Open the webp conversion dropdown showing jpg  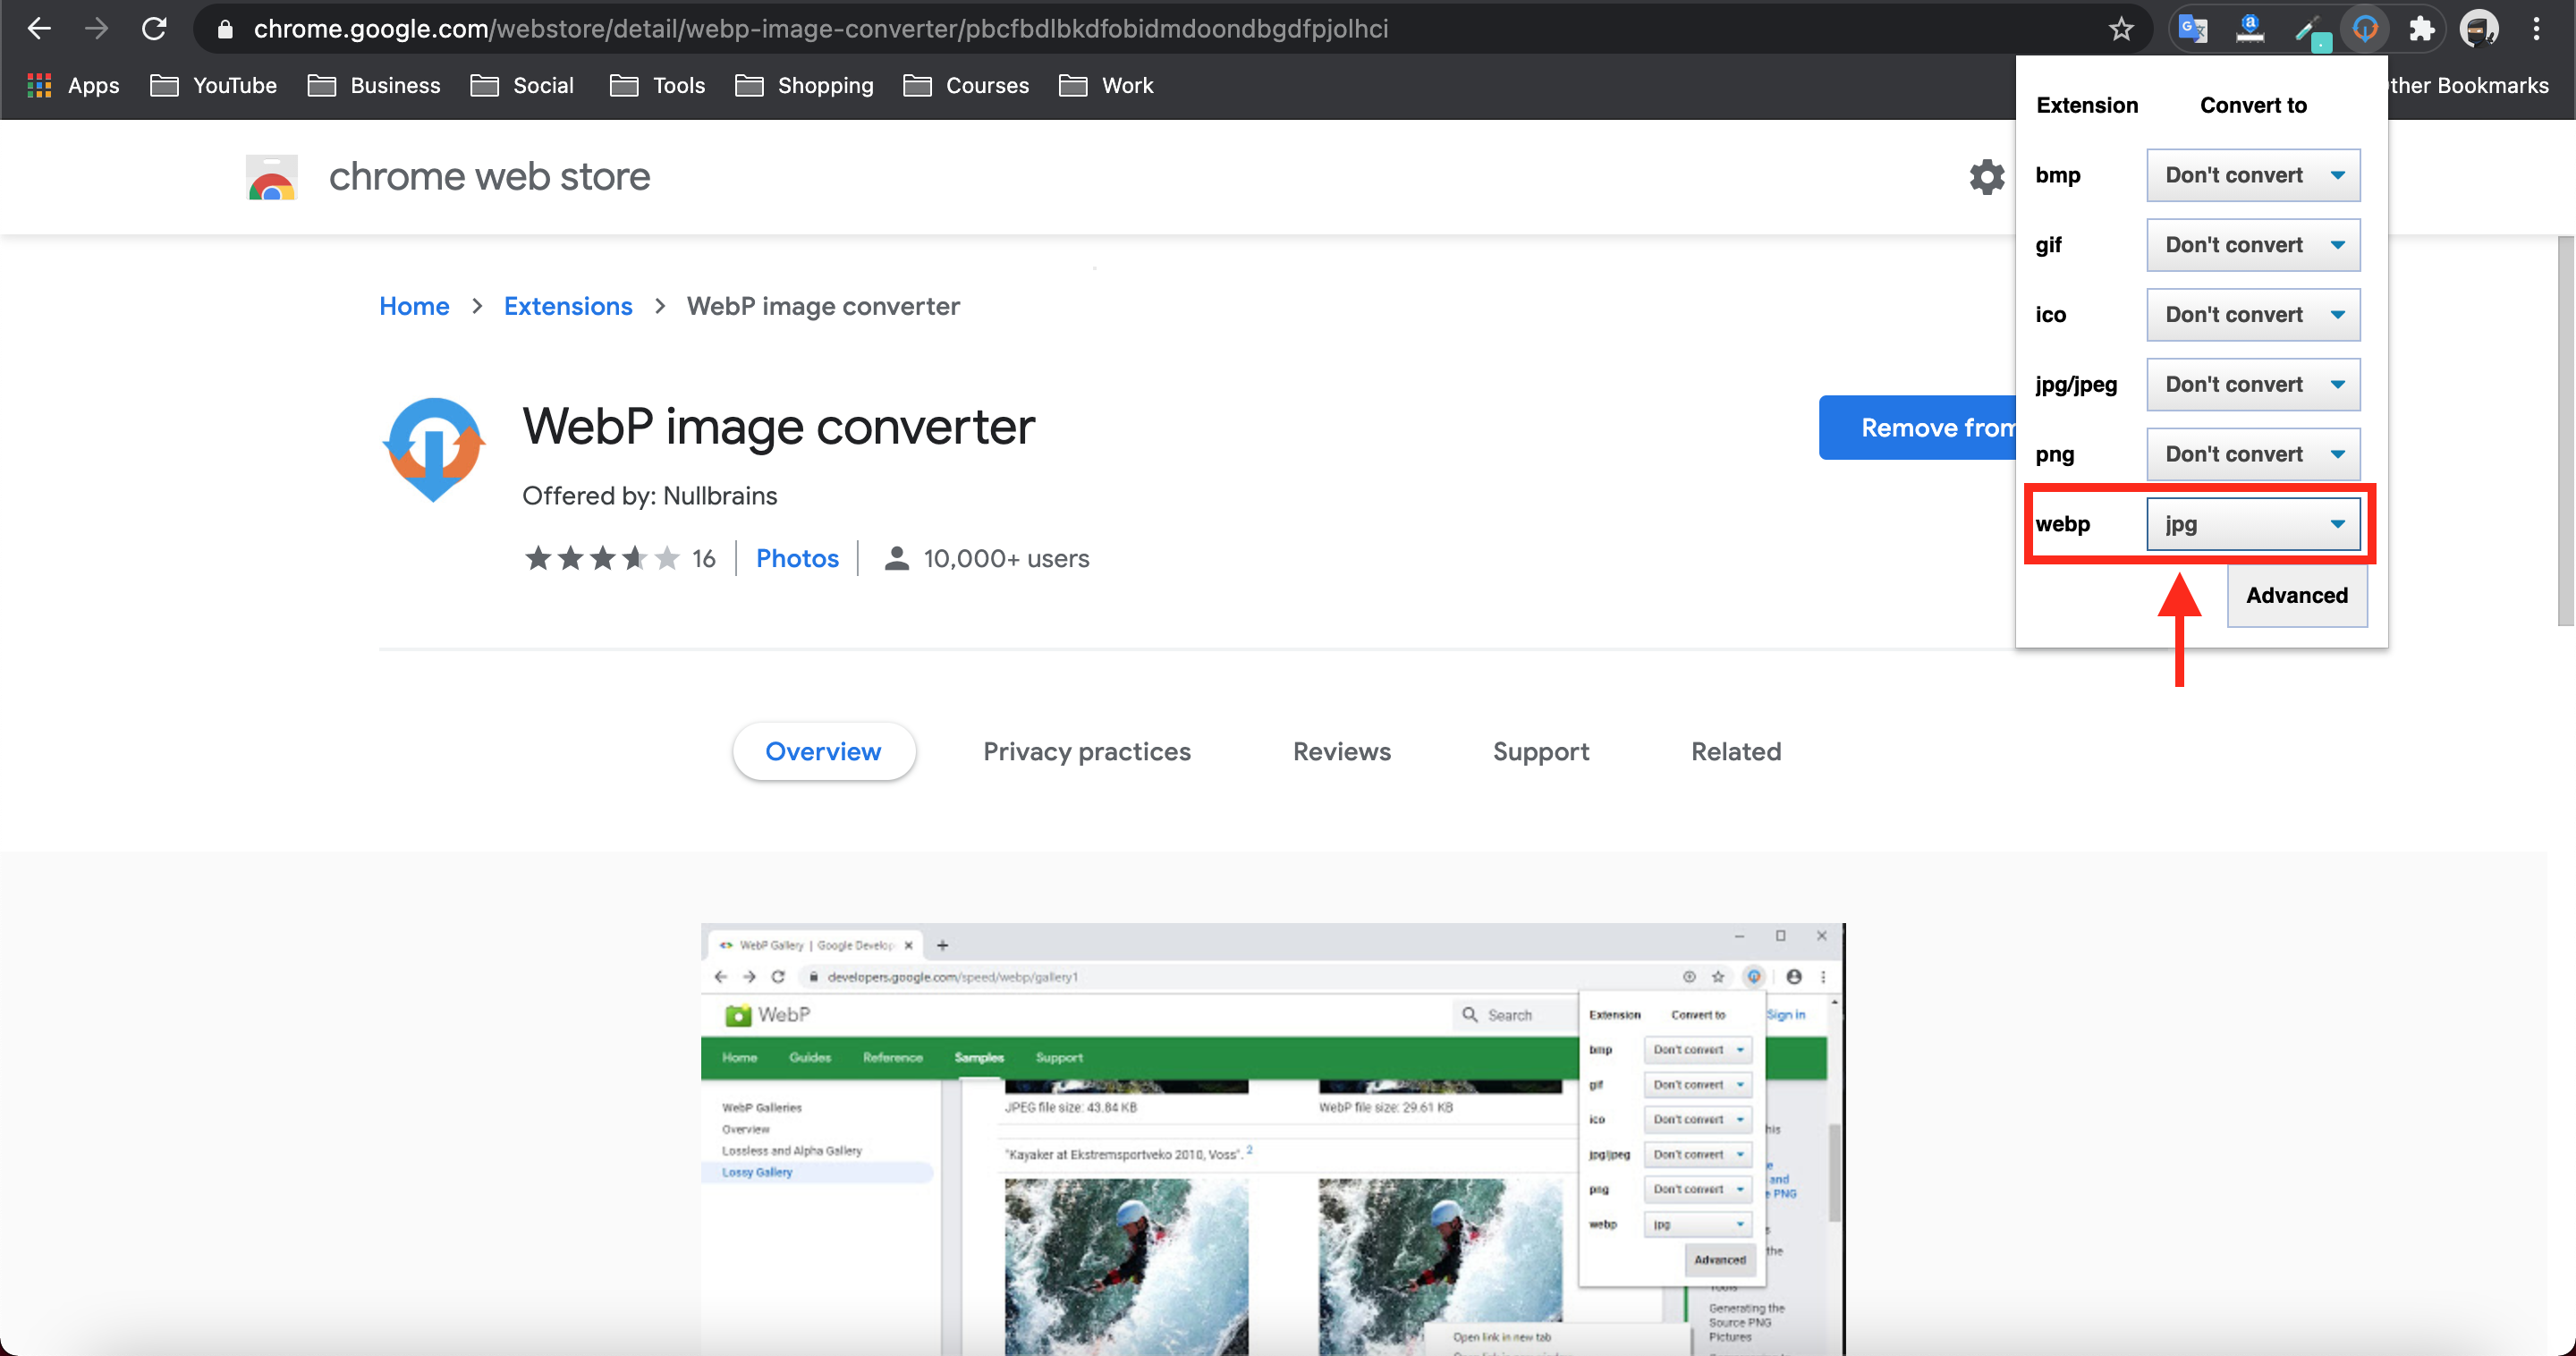2252,524
